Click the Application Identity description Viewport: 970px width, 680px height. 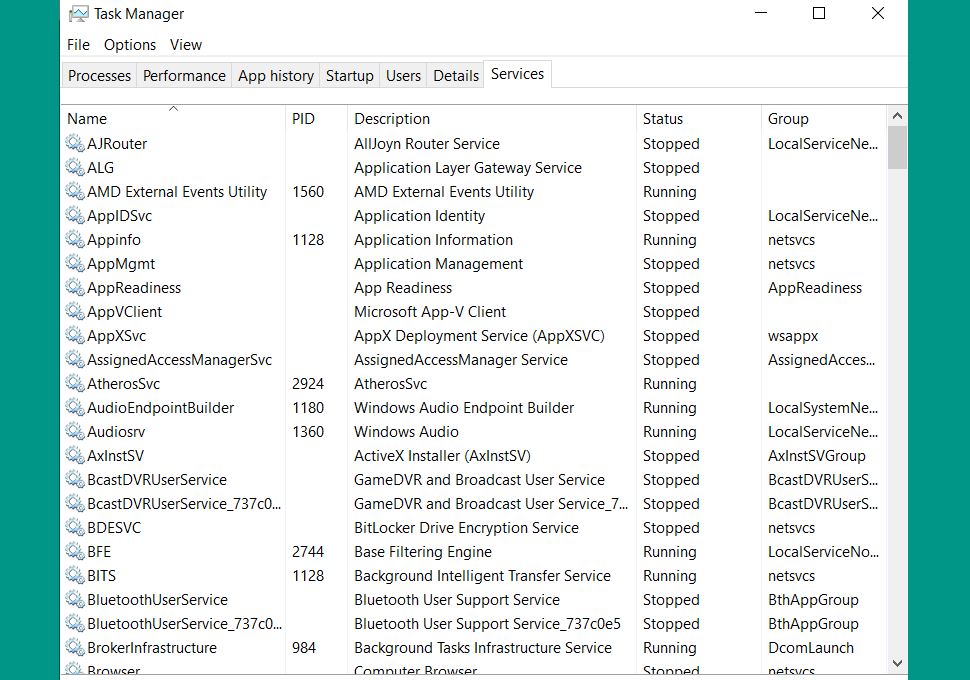pos(419,216)
